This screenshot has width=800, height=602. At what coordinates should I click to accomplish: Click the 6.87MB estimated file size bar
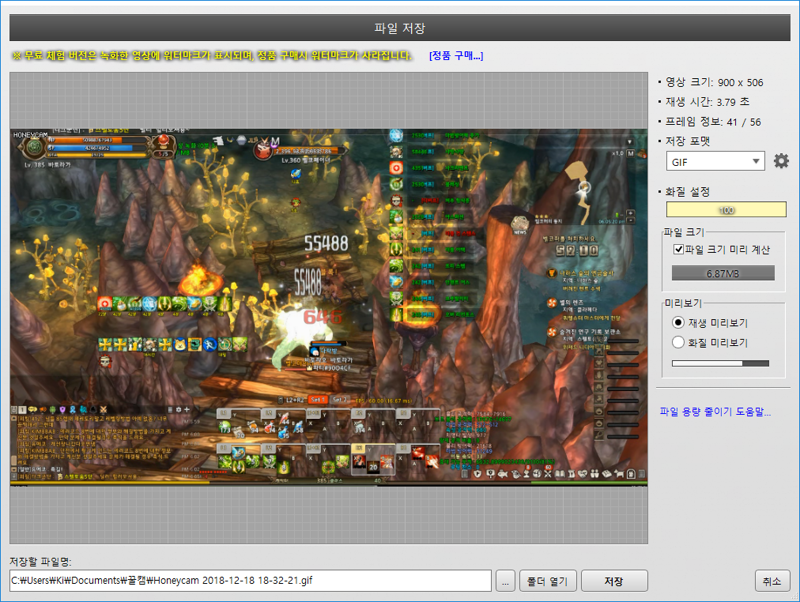click(723, 273)
